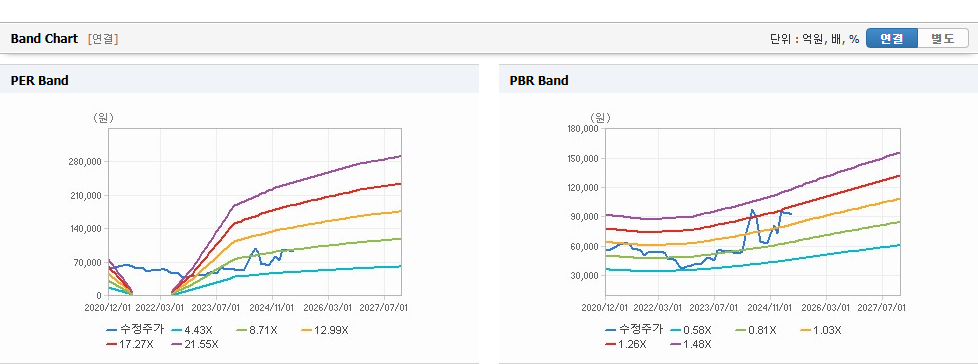Select the 17.27X legend entry

click(x=130, y=344)
